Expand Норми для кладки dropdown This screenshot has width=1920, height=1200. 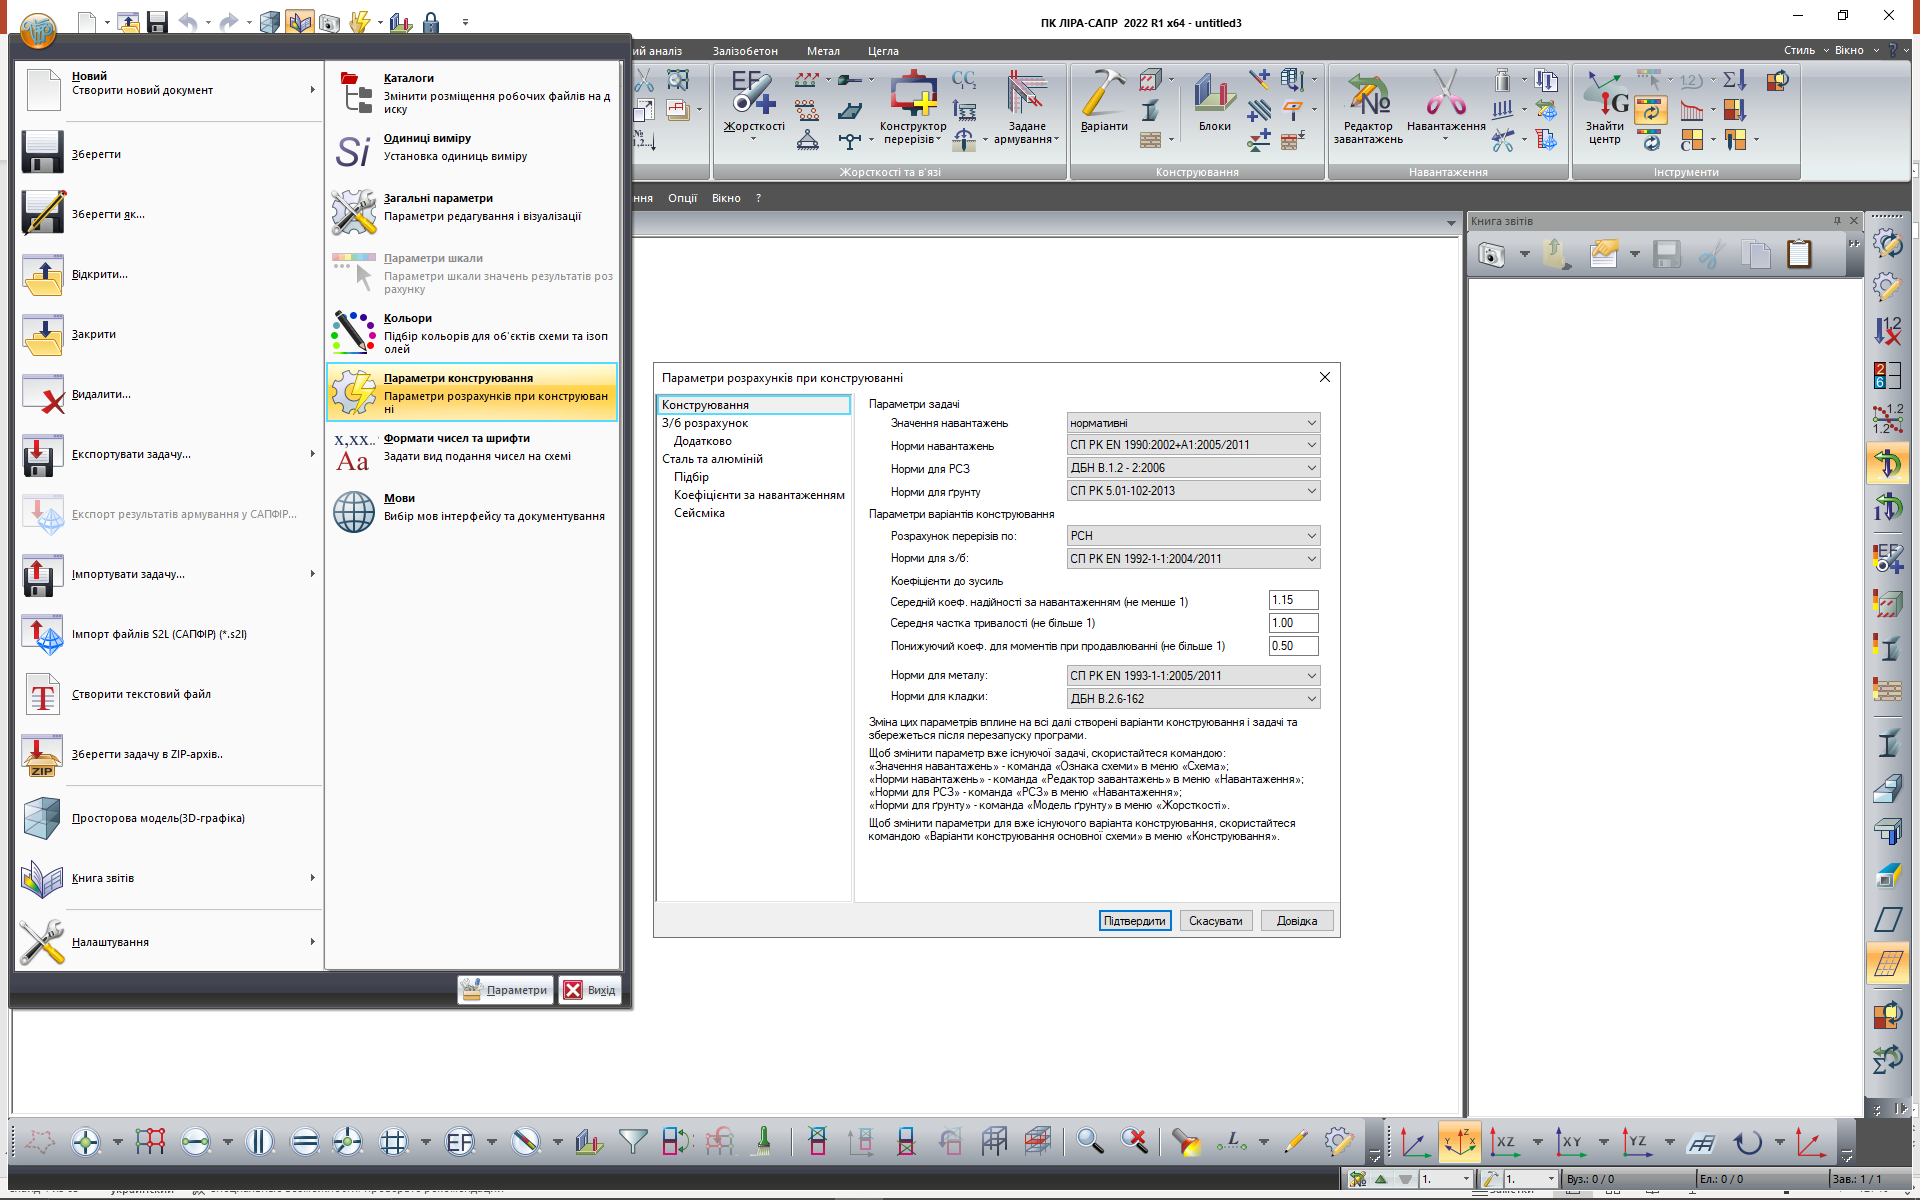[x=1311, y=698]
